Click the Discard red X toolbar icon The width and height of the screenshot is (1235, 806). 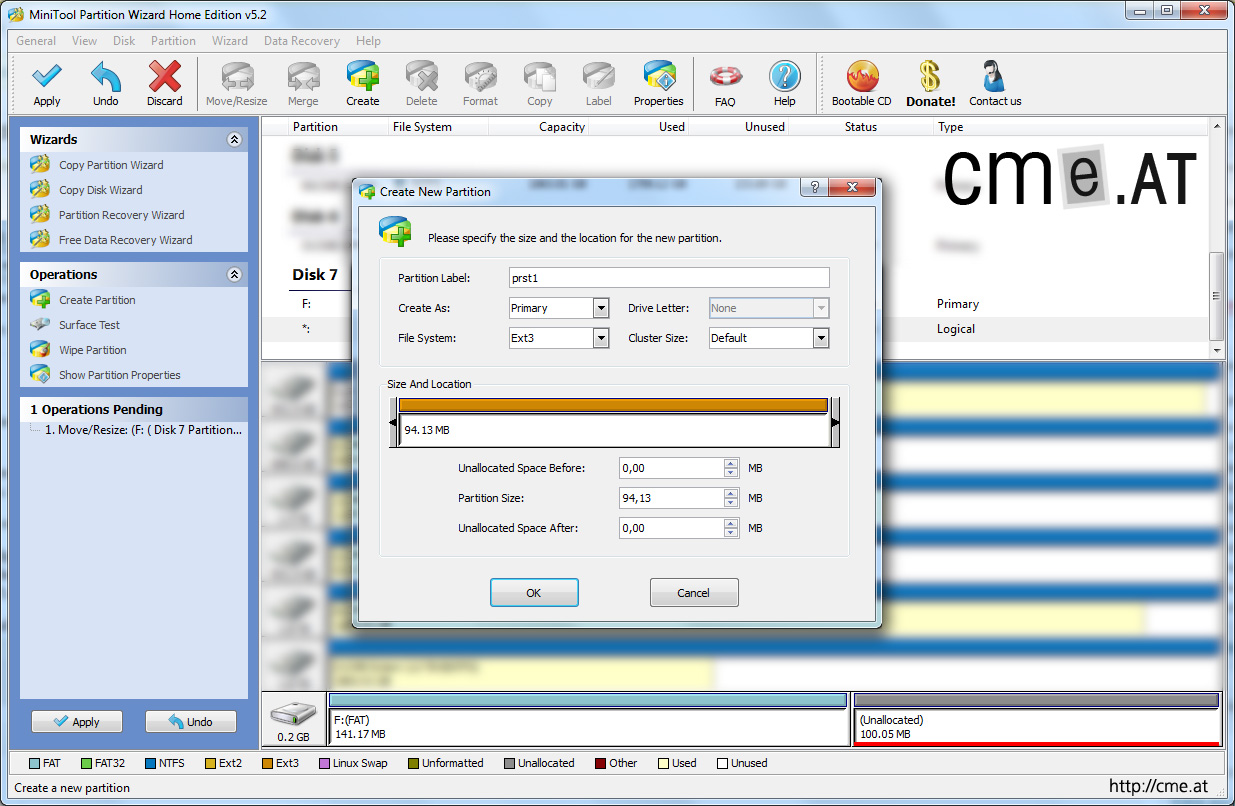pyautogui.click(x=165, y=84)
